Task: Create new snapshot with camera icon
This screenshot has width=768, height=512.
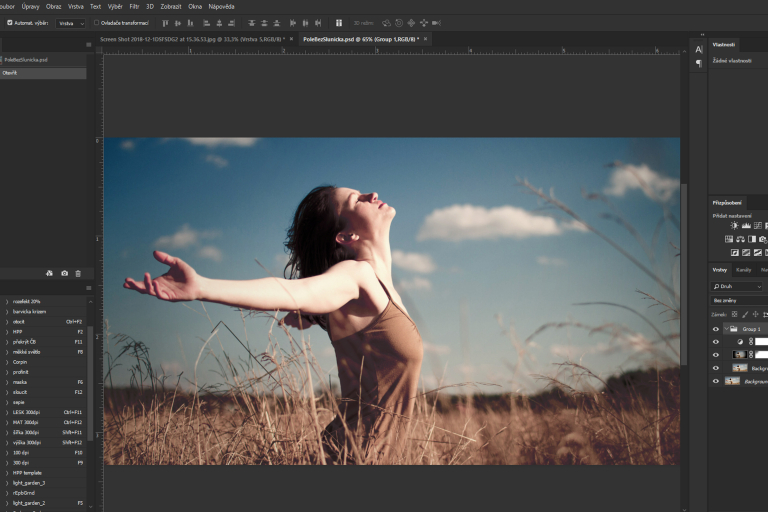Action: 65,273
